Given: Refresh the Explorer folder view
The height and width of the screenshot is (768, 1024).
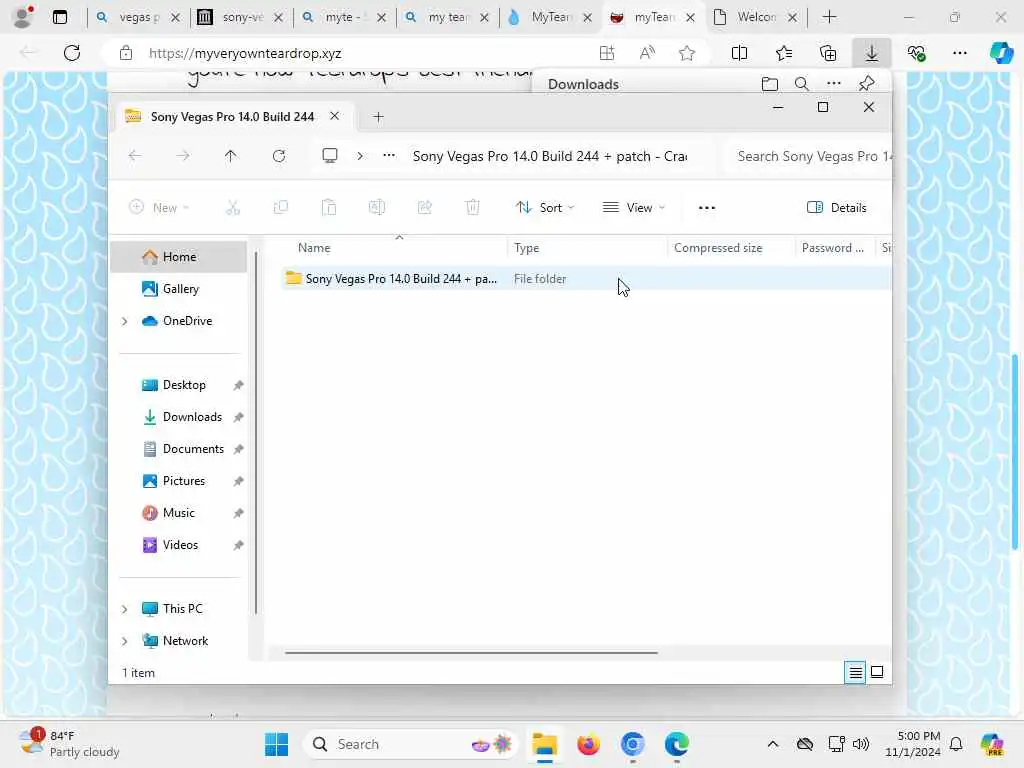Looking at the screenshot, I should [279, 156].
